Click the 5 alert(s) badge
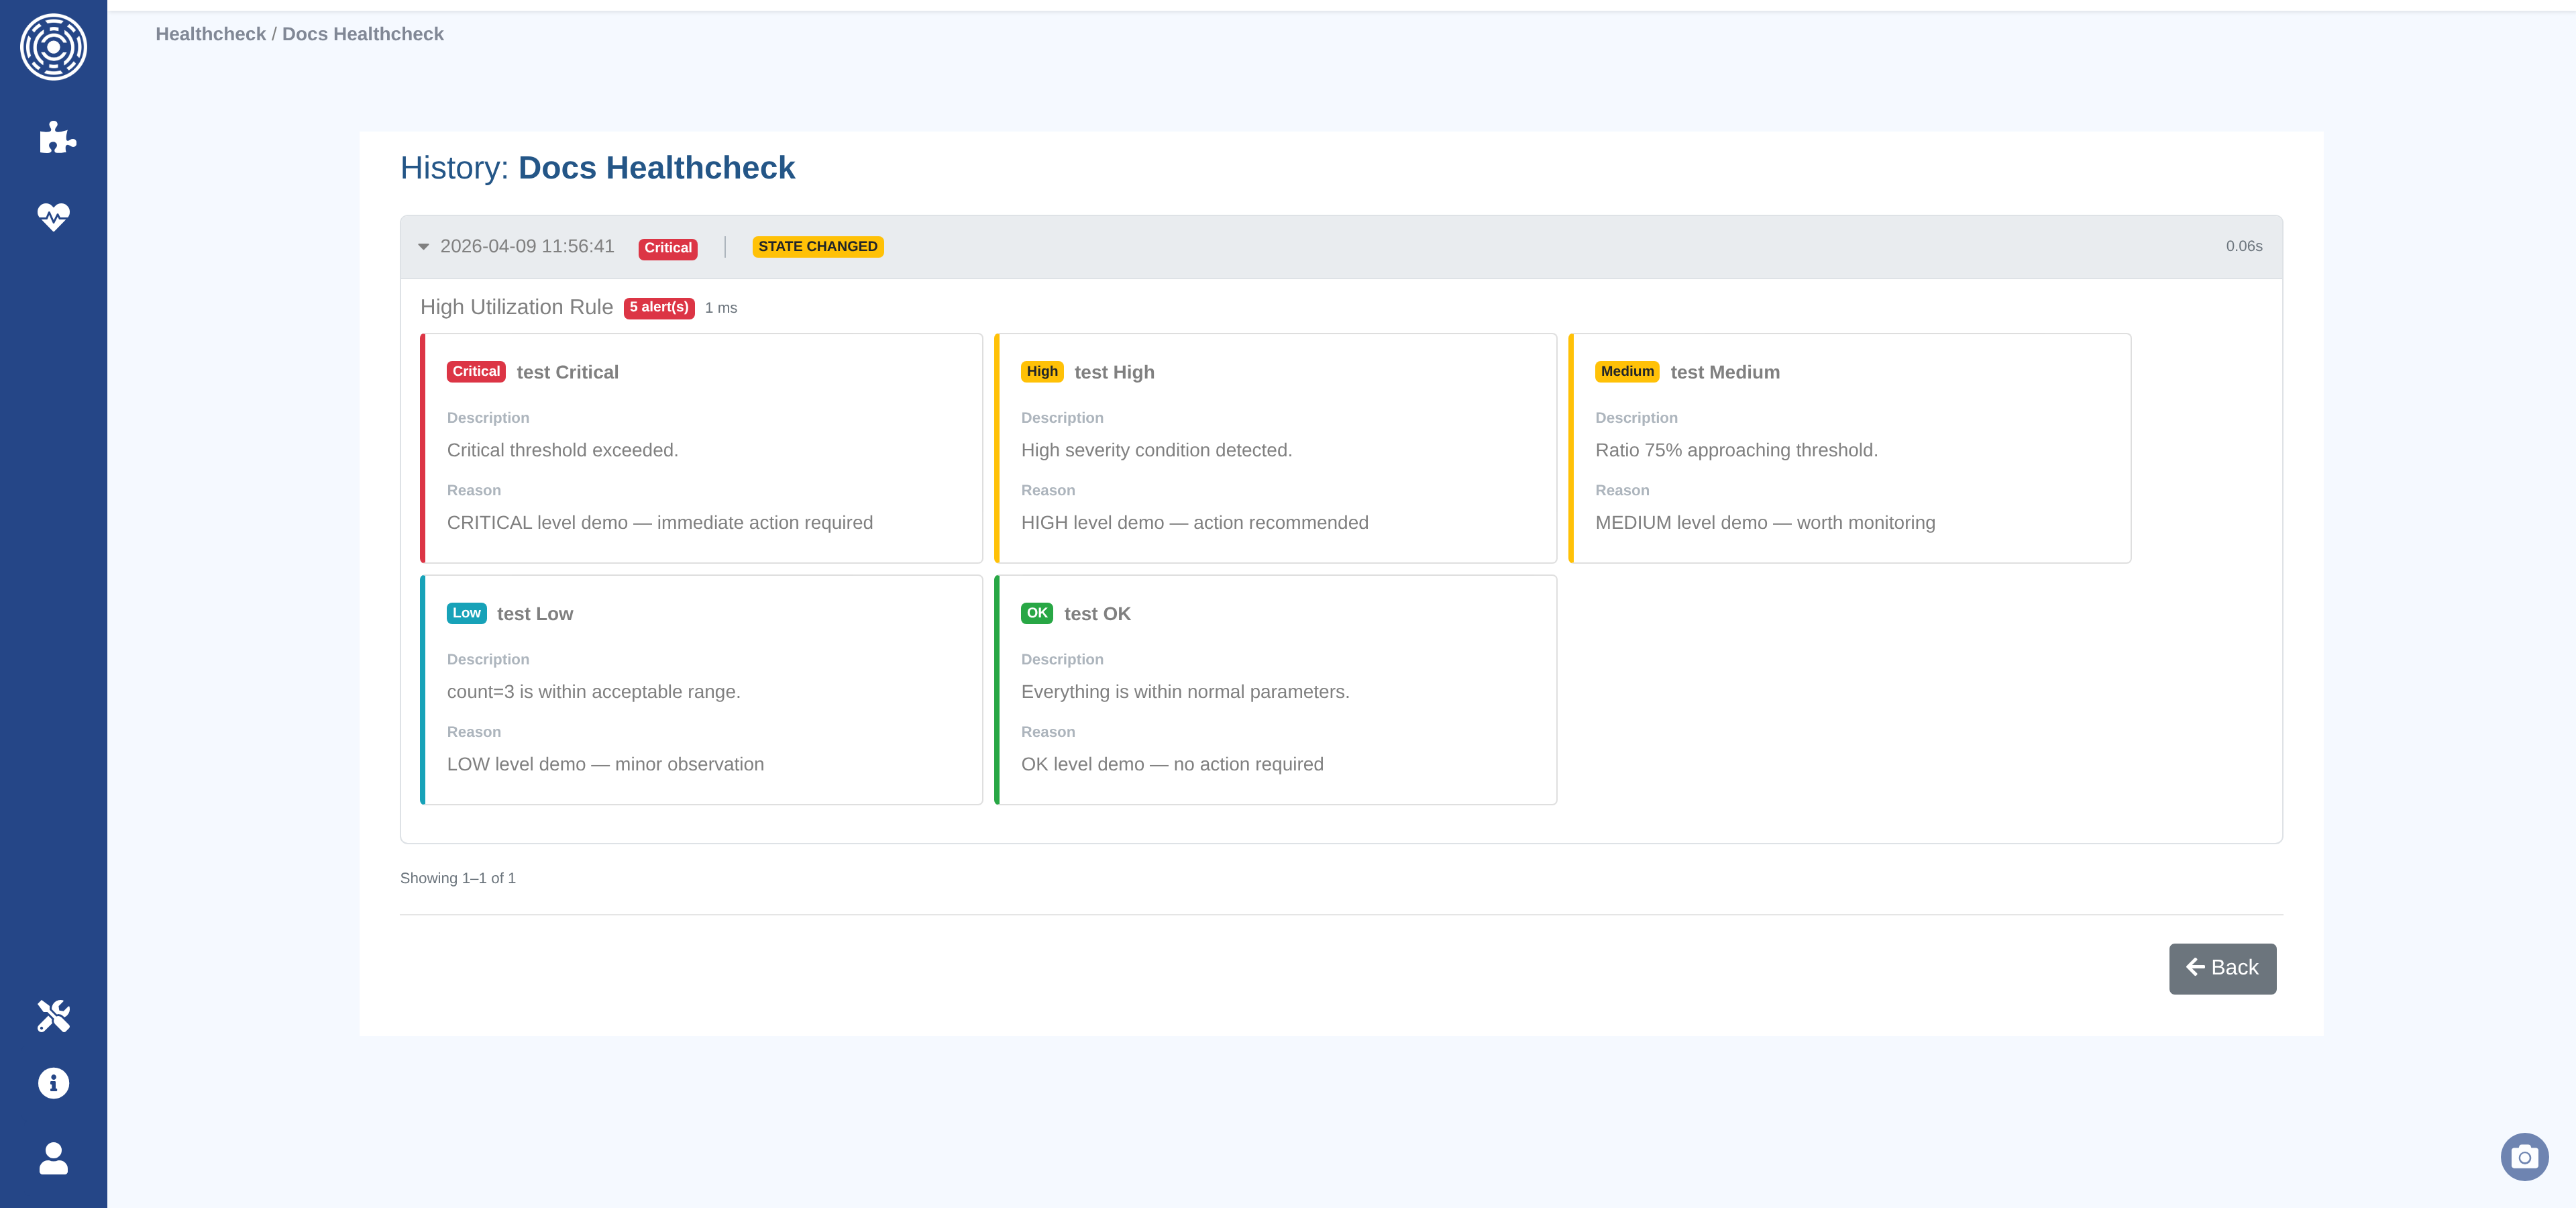Screen dimensions: 2576x1208 pyautogui.click(x=658, y=308)
